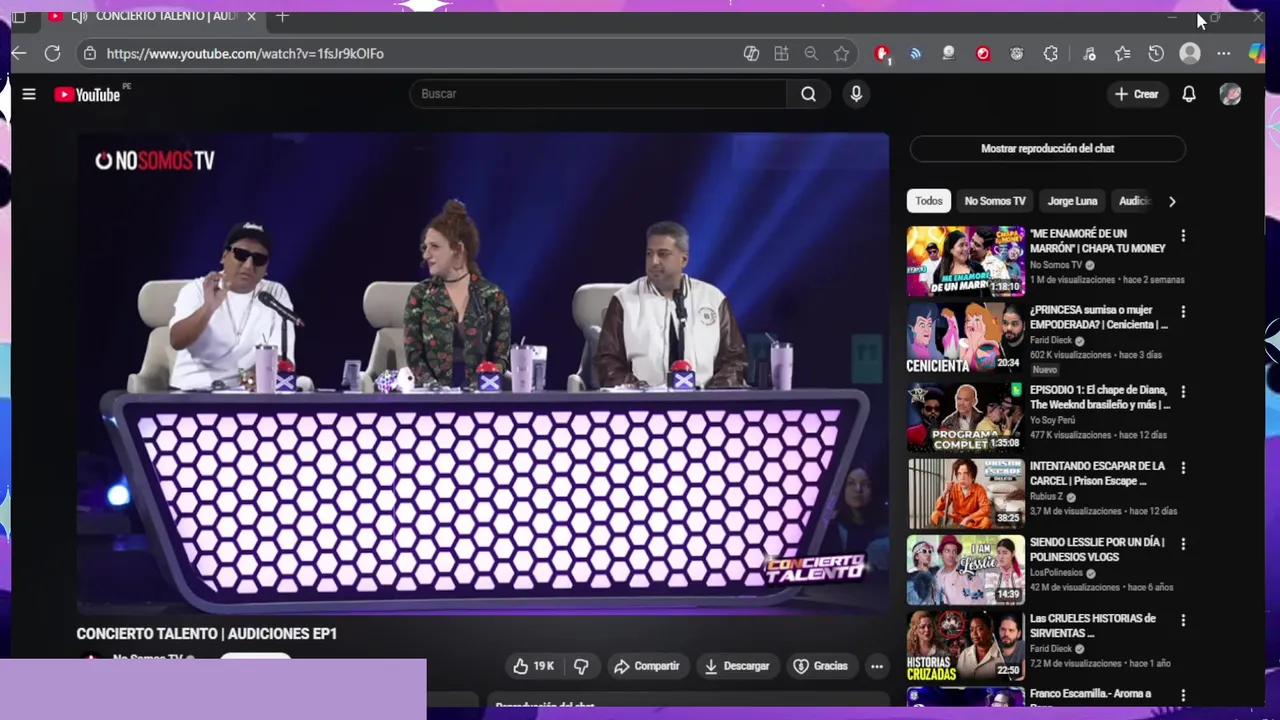Open options for PRINCESA sumisa video

point(1183,312)
